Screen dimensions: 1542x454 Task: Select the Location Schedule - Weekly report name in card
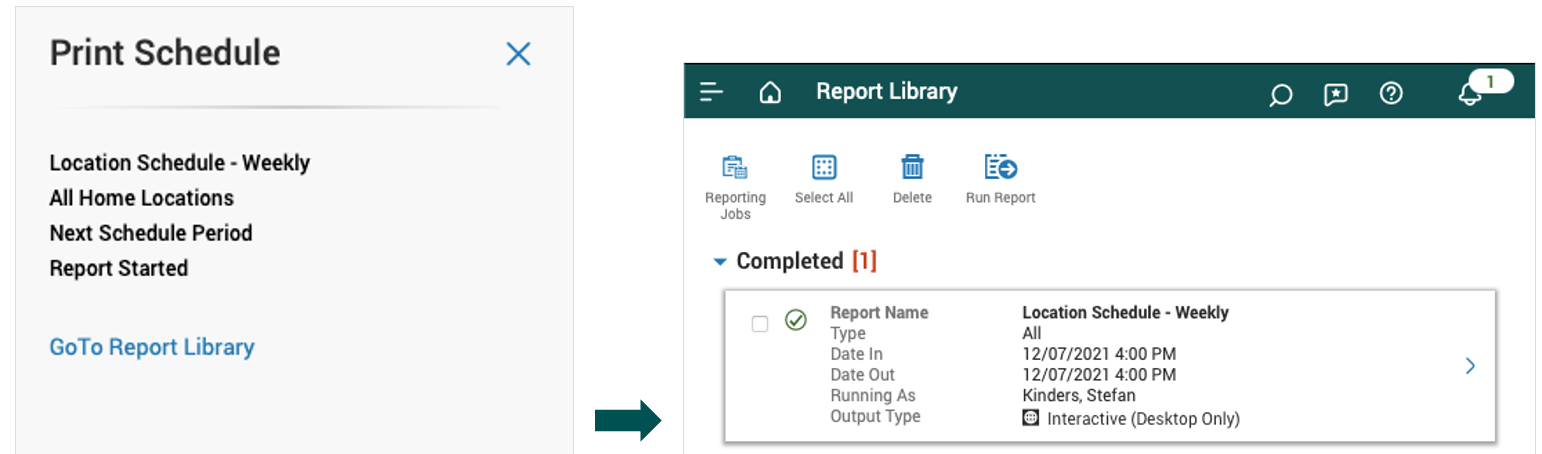point(1125,312)
